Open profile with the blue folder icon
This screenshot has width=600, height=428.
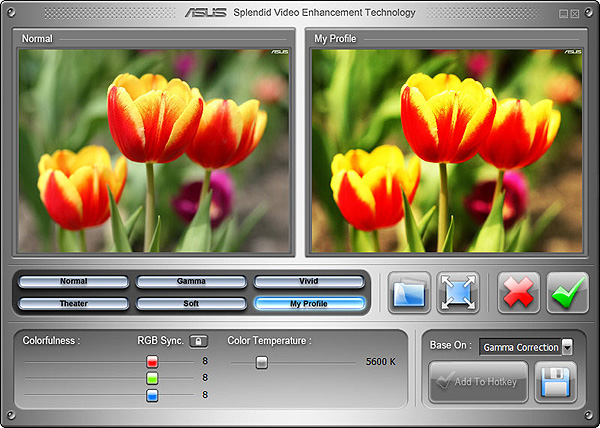[409, 293]
